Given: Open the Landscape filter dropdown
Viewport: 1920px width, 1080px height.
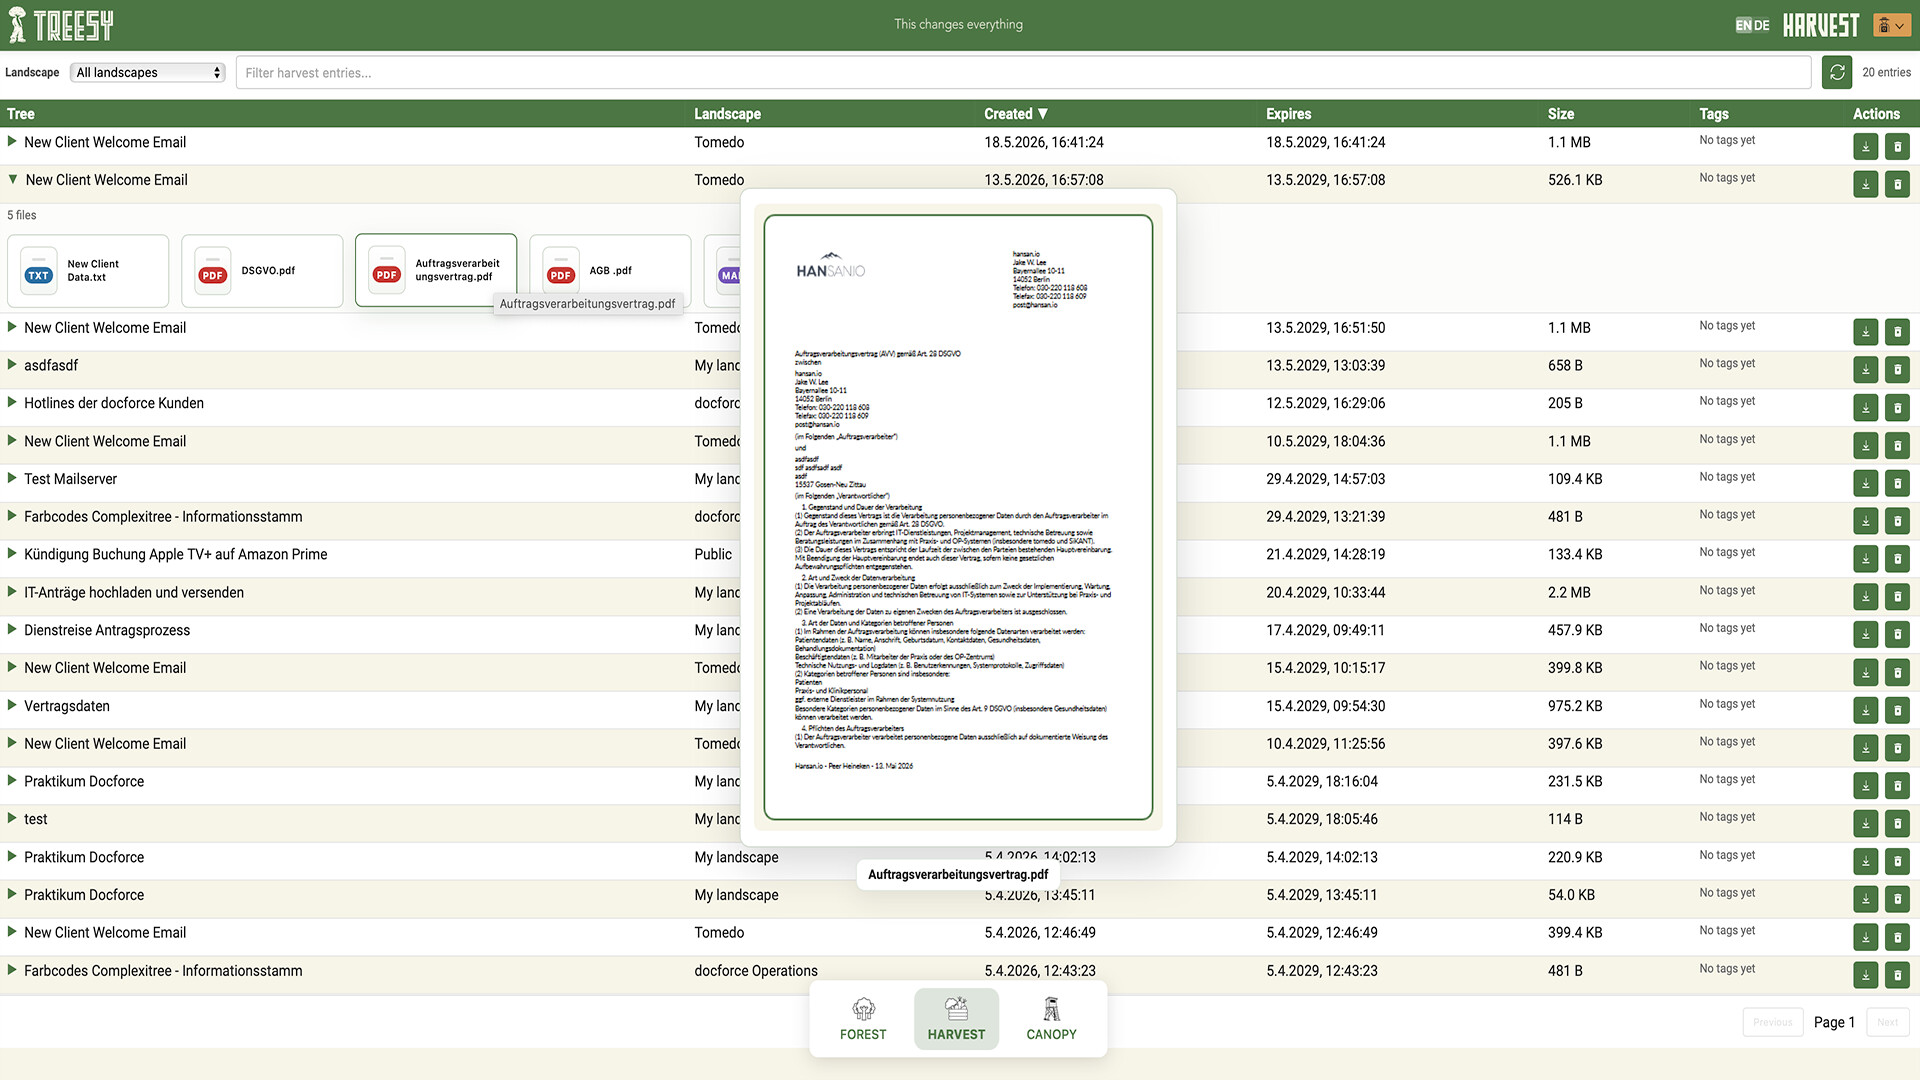Looking at the screenshot, I should click(x=148, y=72).
